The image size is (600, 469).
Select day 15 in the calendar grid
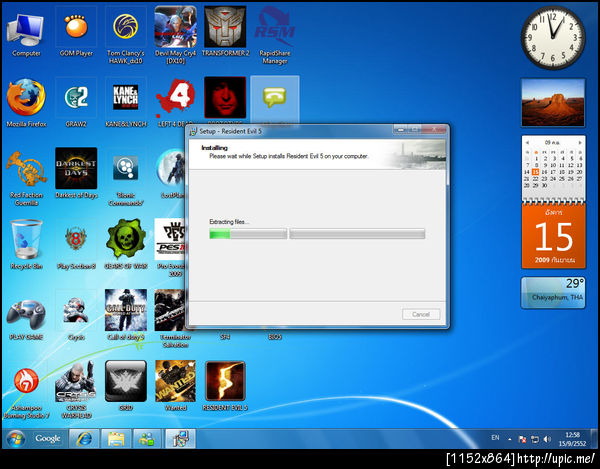tap(535, 172)
